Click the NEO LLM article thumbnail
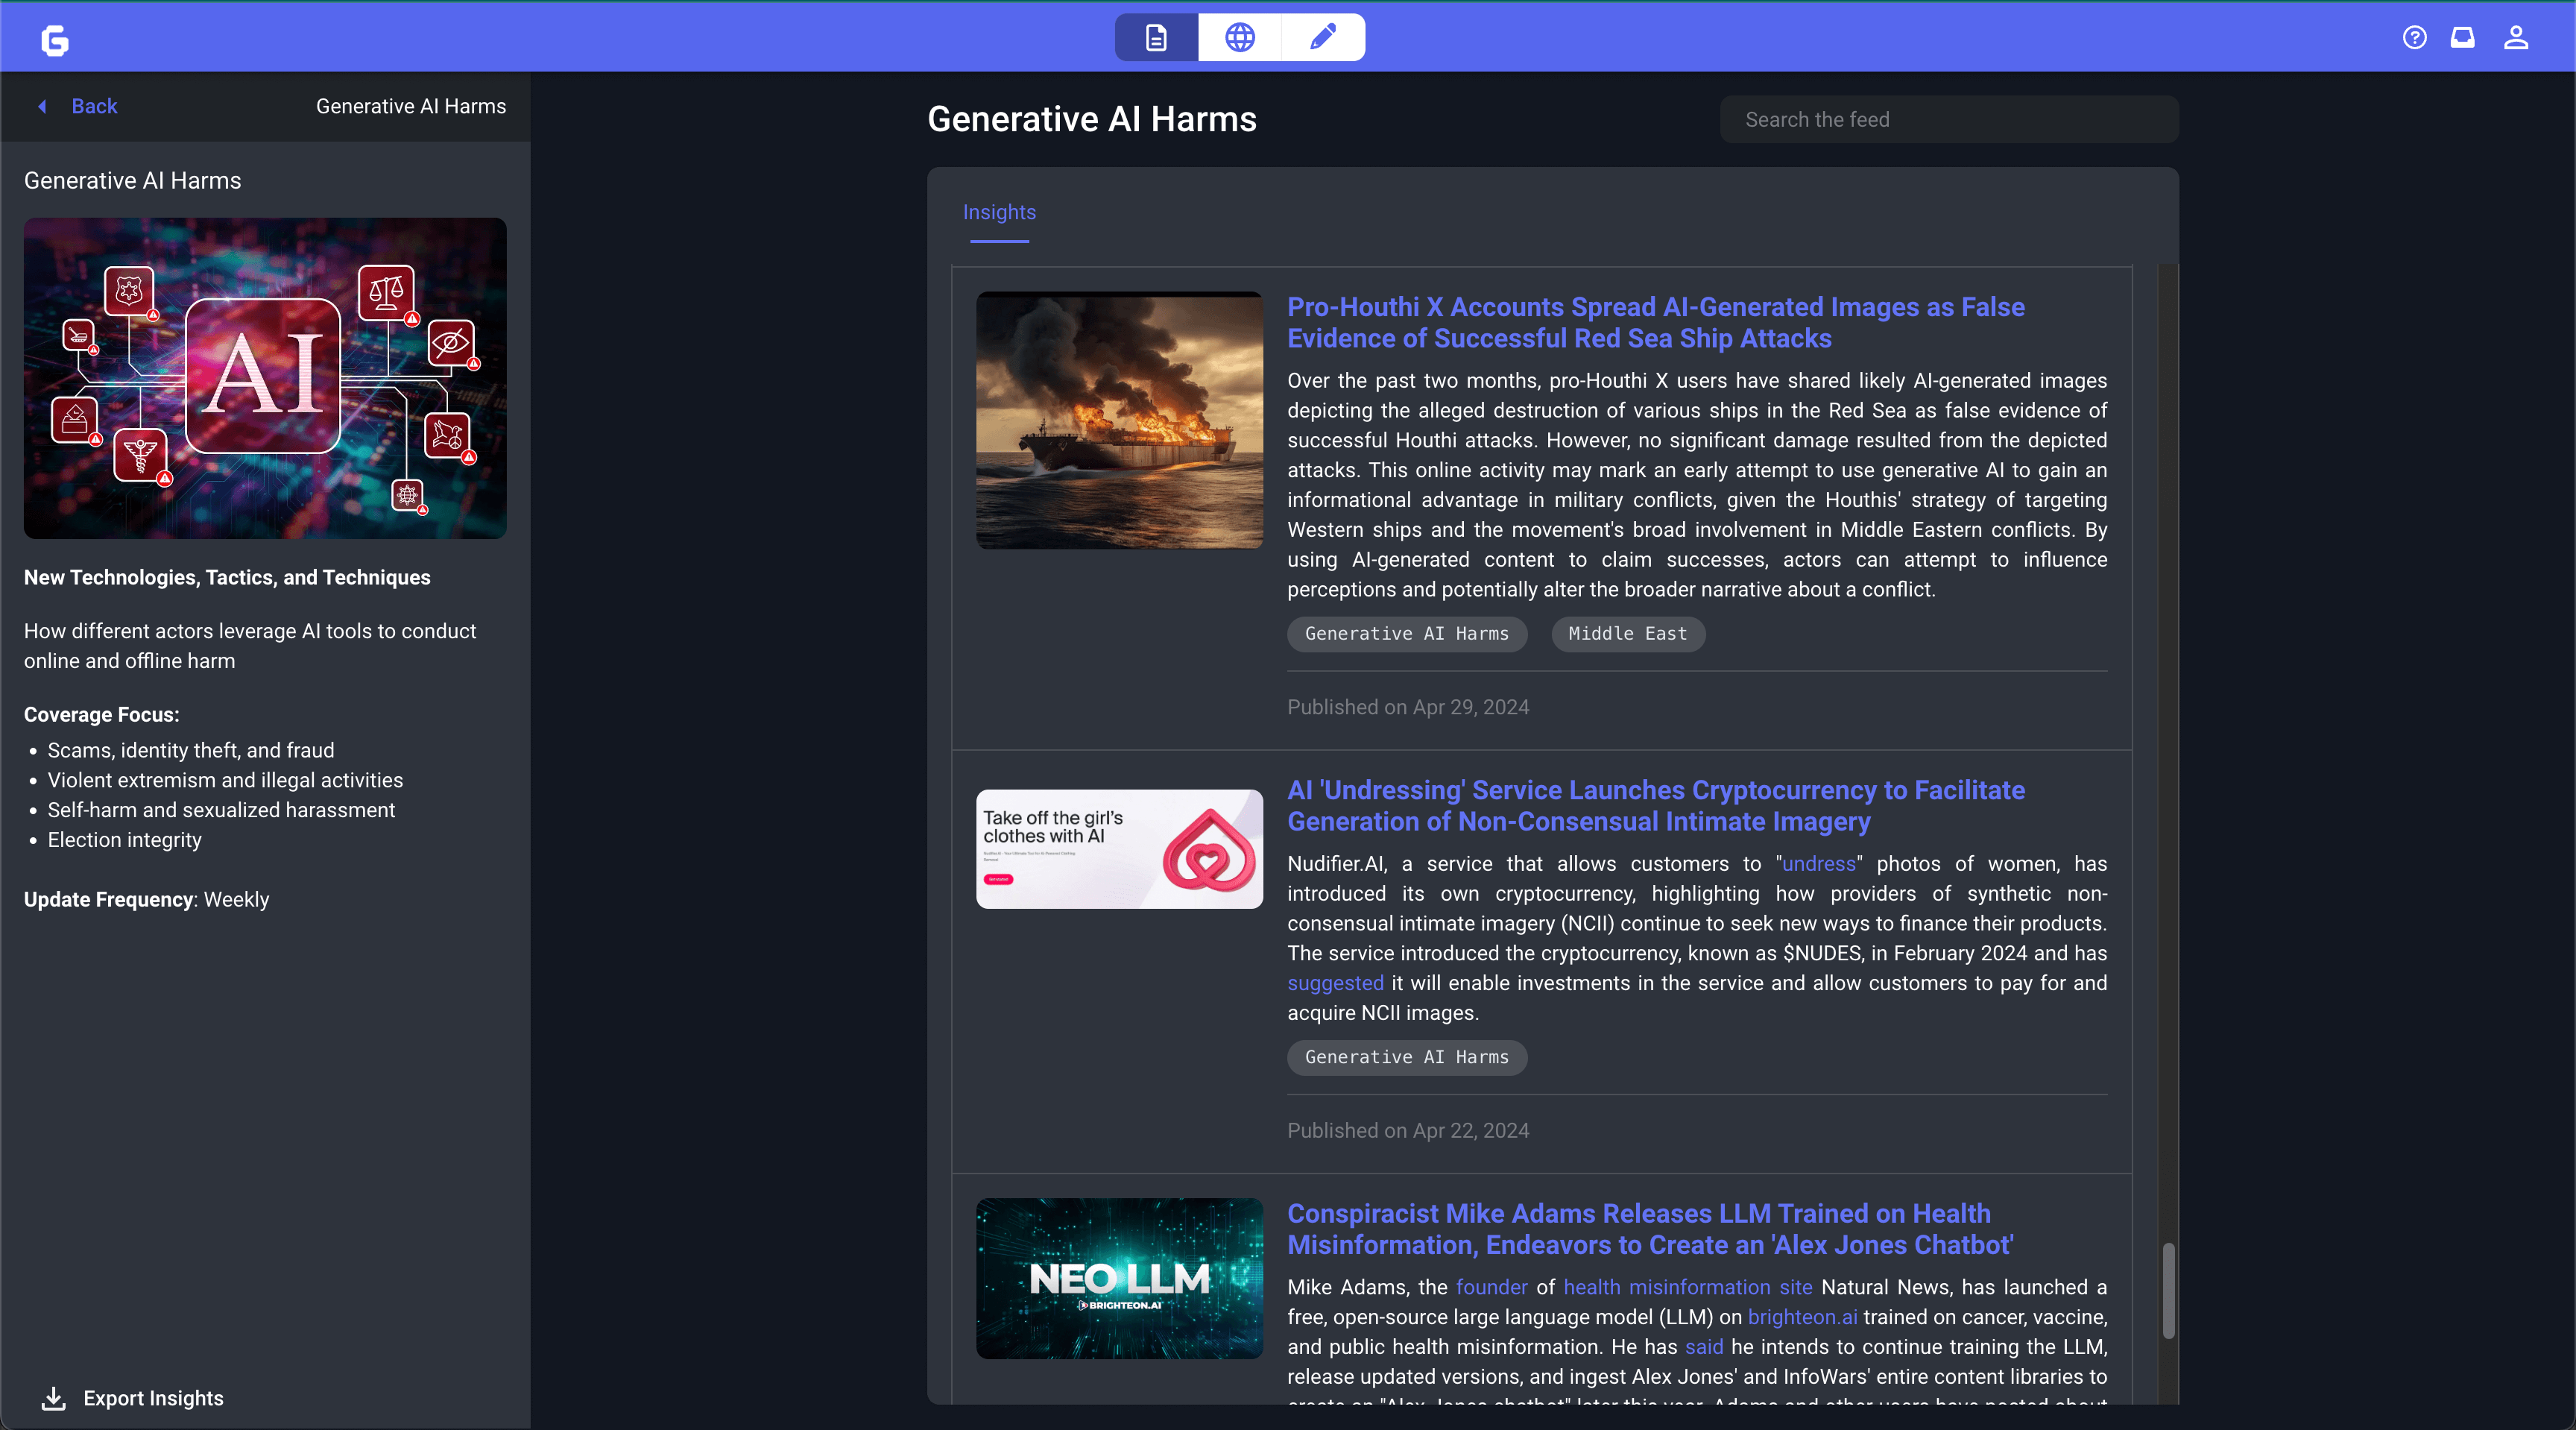The image size is (2576, 1430). pyautogui.click(x=1119, y=1279)
